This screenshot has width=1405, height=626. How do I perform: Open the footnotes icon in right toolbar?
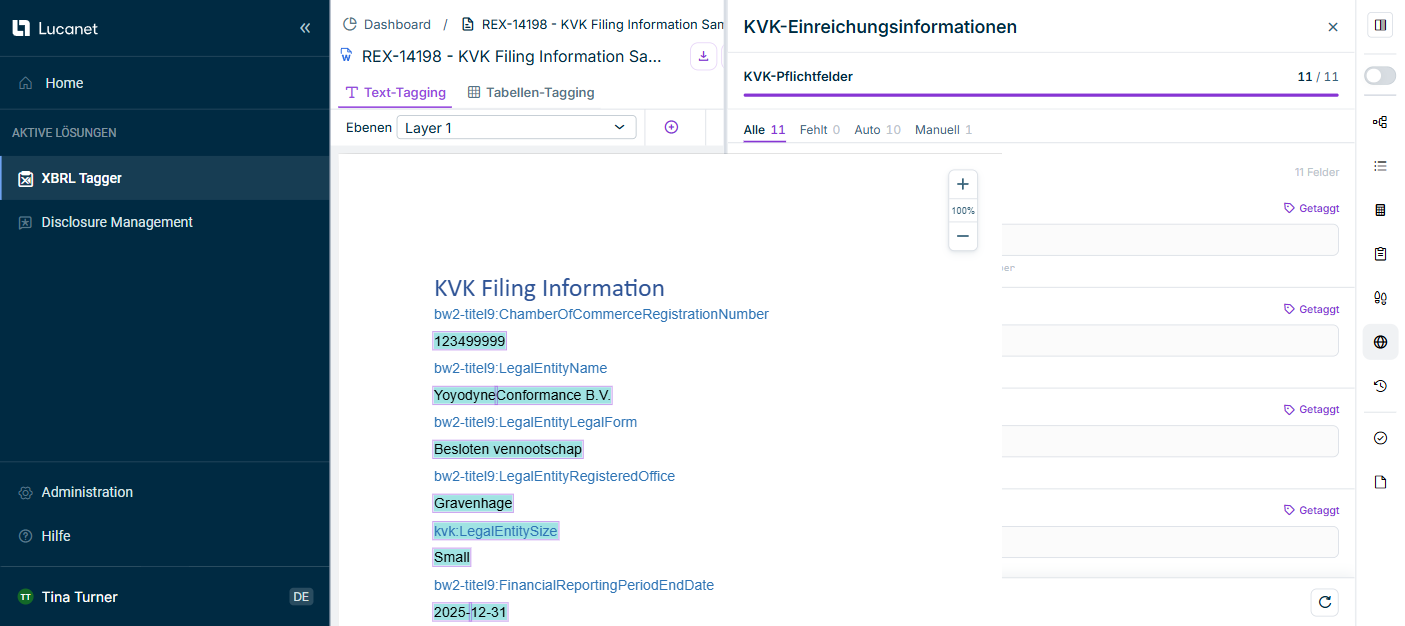click(x=1381, y=298)
